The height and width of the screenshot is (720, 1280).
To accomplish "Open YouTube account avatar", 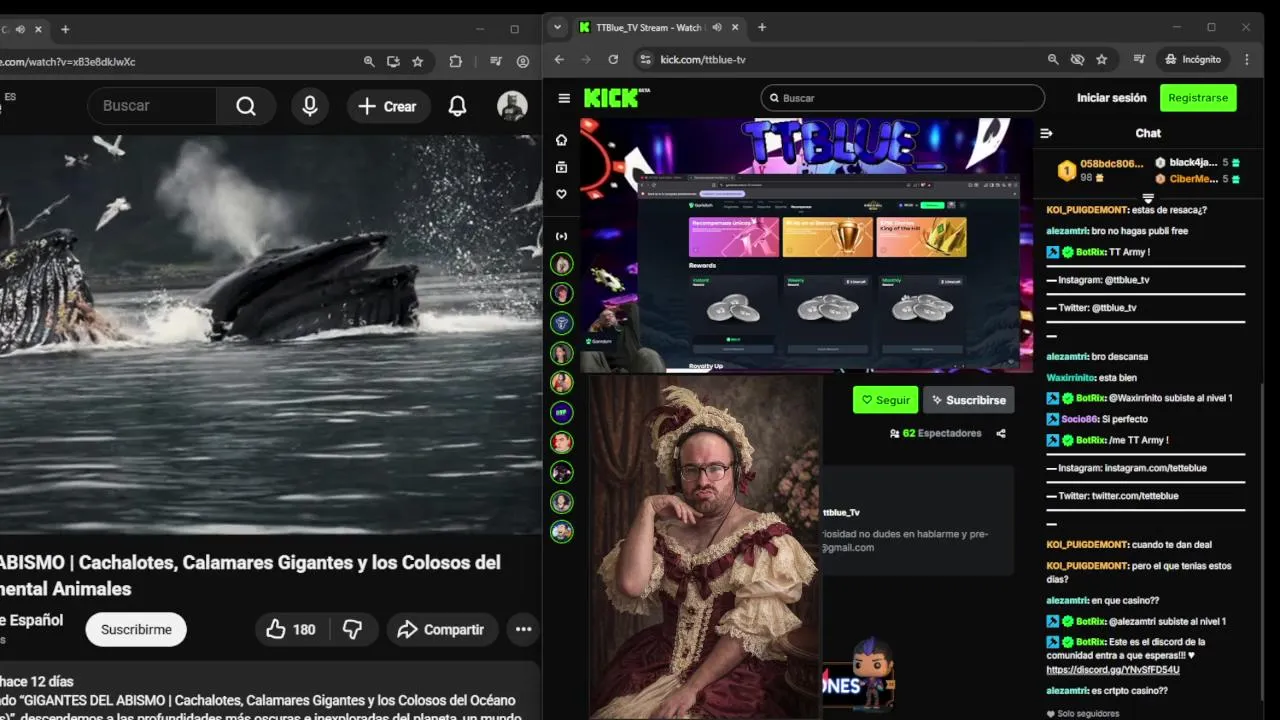I will pos(512,106).
